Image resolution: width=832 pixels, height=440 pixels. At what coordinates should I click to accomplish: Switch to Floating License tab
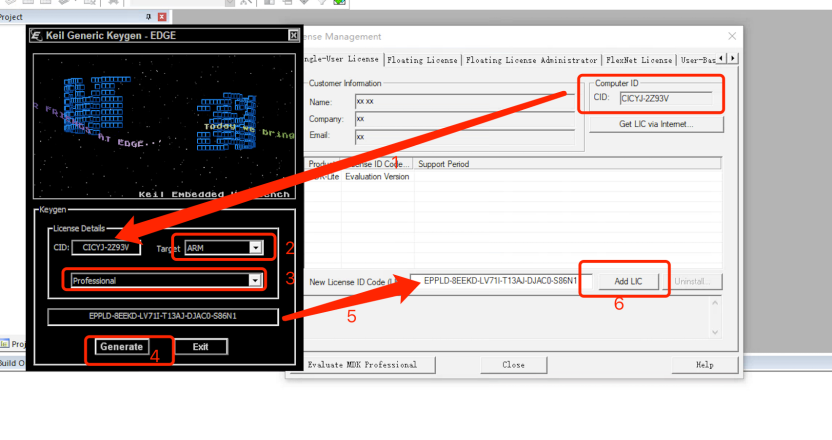coord(422,60)
